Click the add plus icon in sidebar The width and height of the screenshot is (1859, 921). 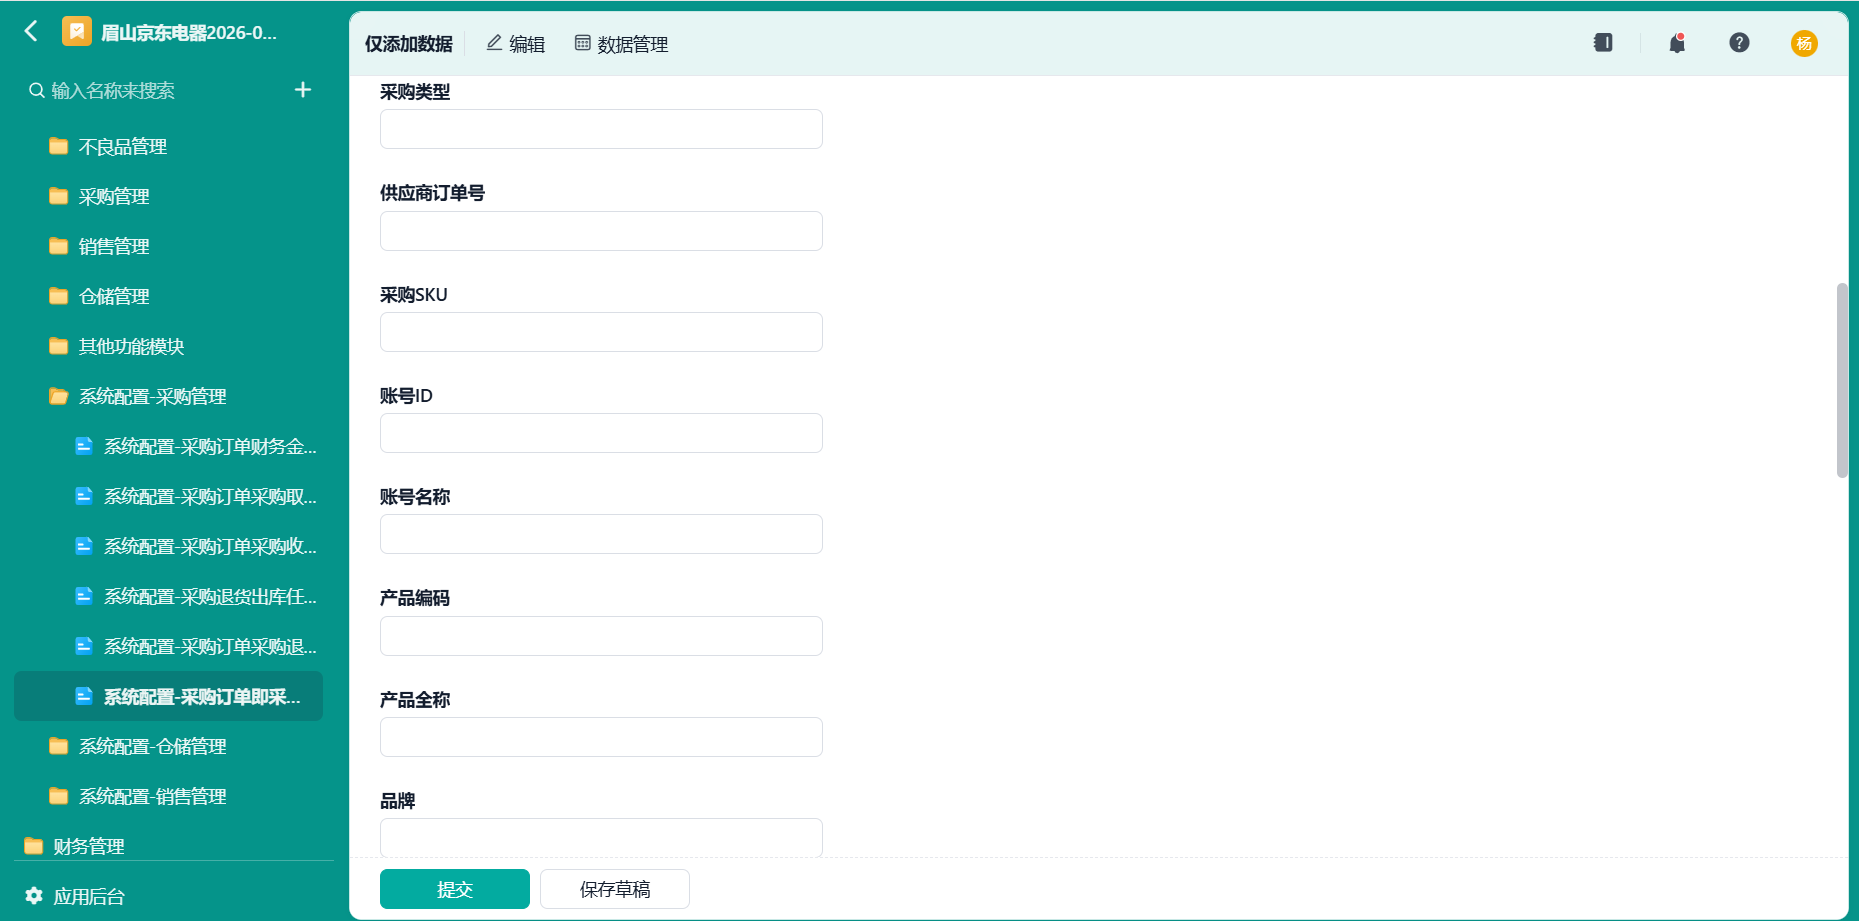[x=303, y=90]
